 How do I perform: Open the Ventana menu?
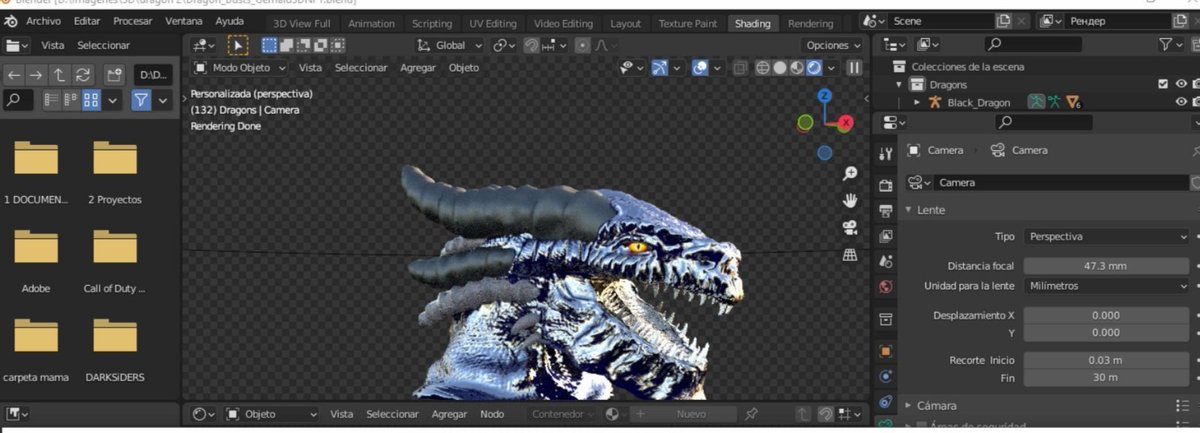183,21
